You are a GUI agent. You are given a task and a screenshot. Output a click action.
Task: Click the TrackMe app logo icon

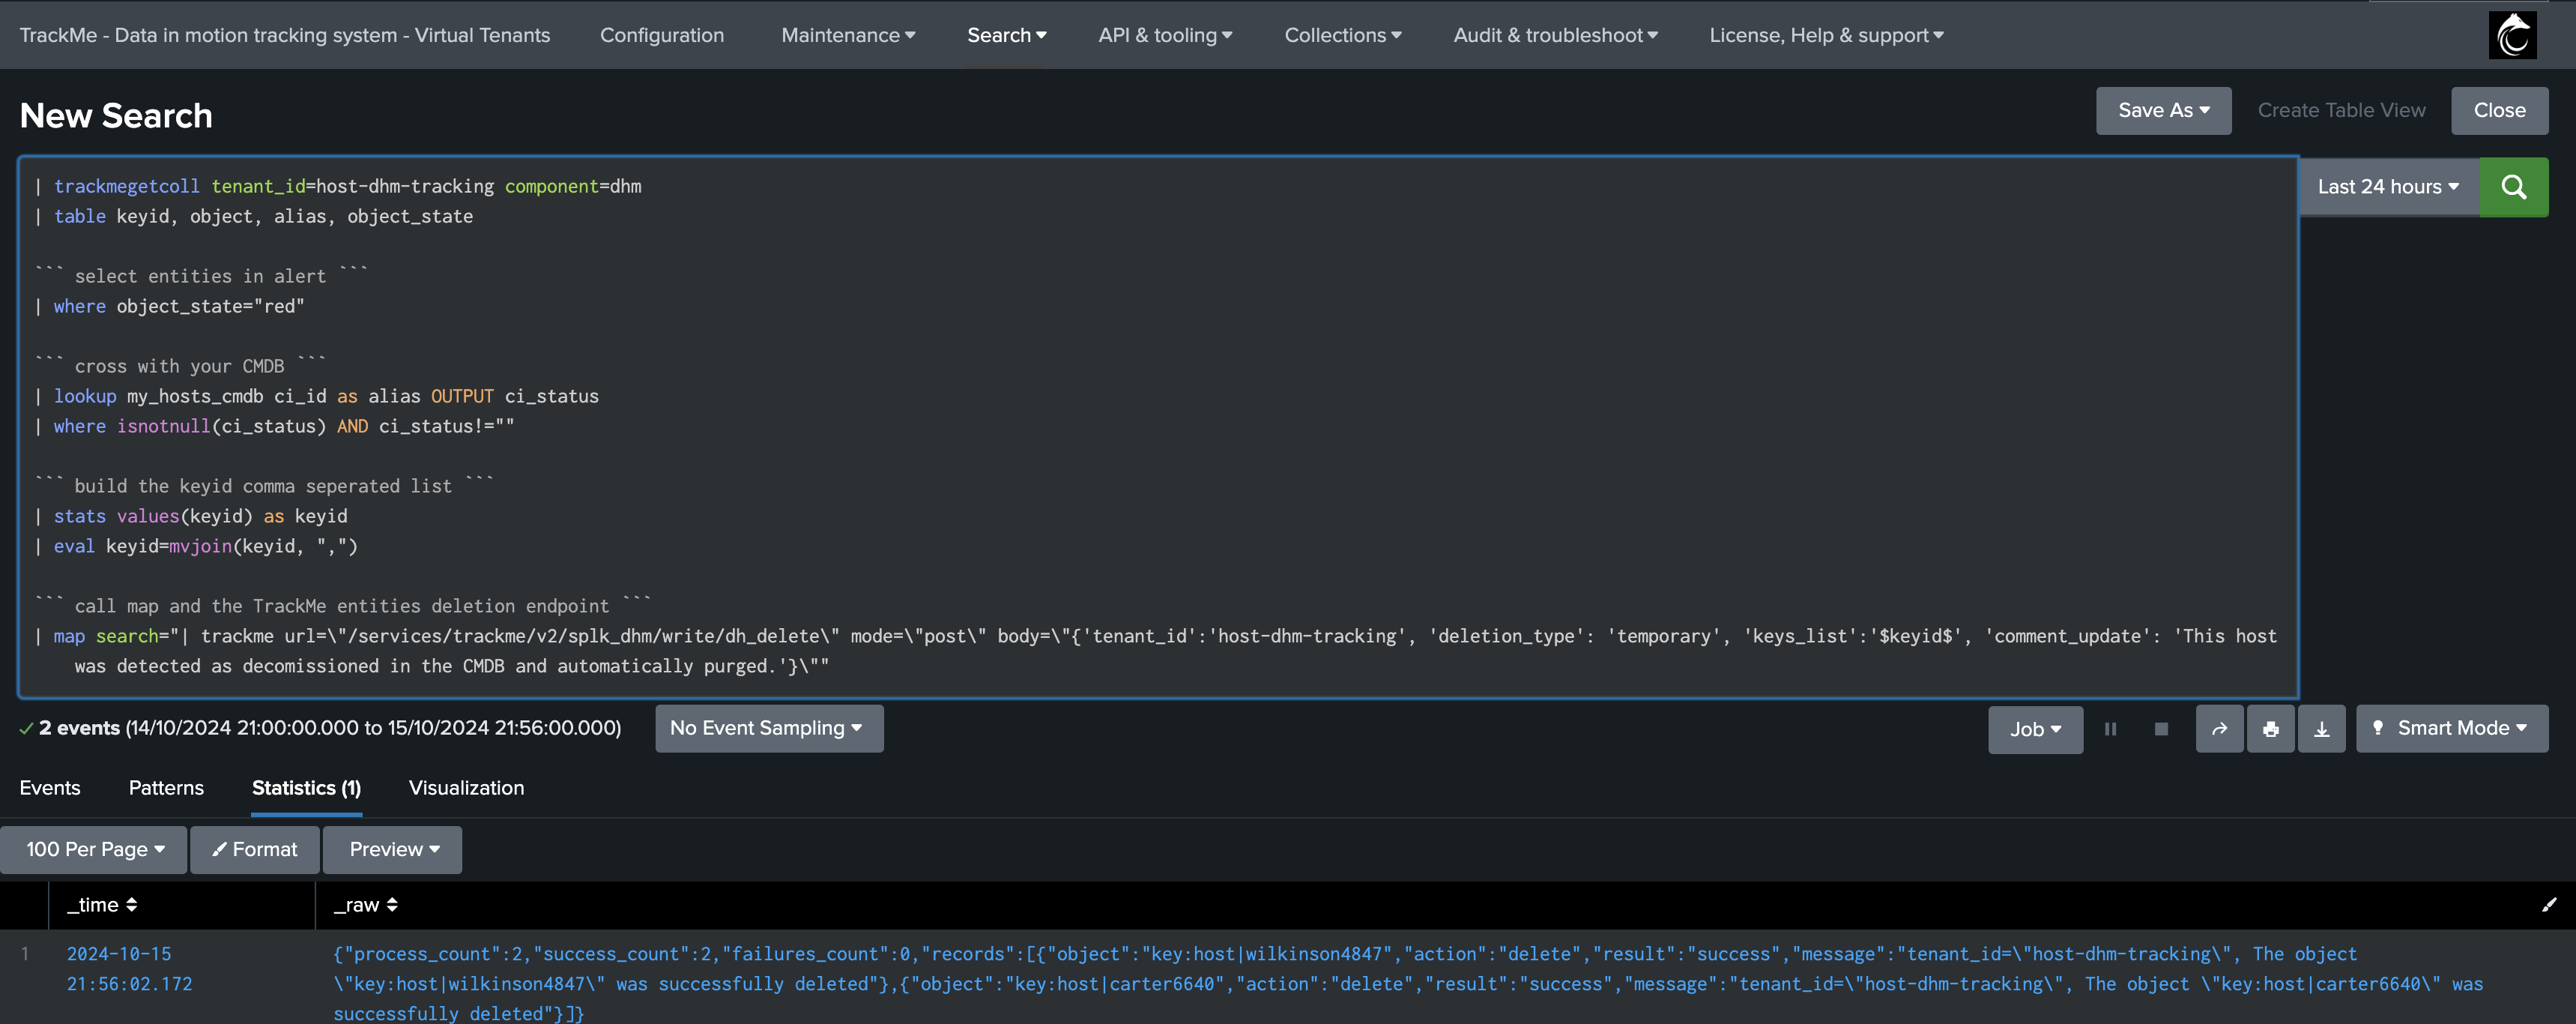click(x=2512, y=35)
